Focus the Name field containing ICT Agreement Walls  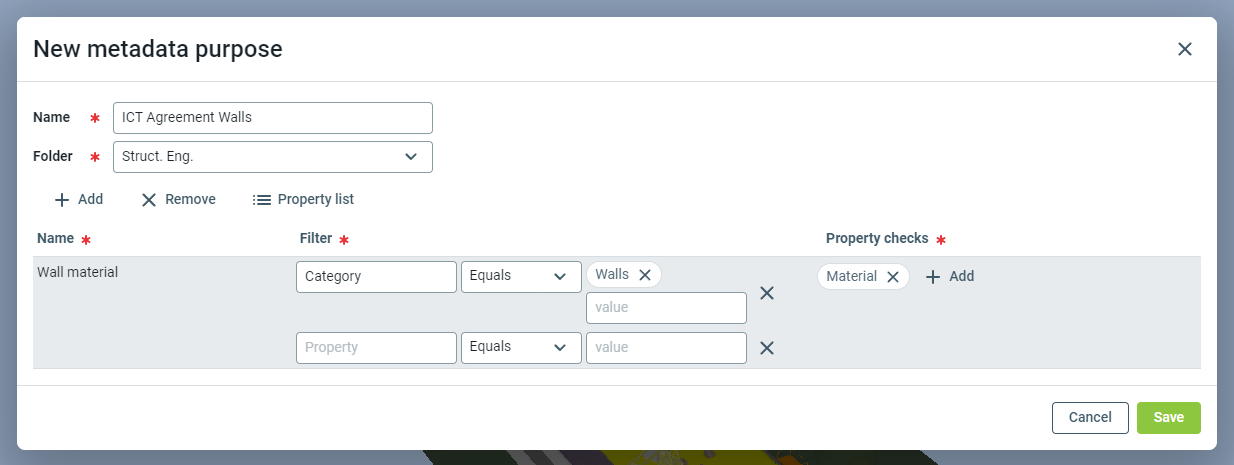272,118
